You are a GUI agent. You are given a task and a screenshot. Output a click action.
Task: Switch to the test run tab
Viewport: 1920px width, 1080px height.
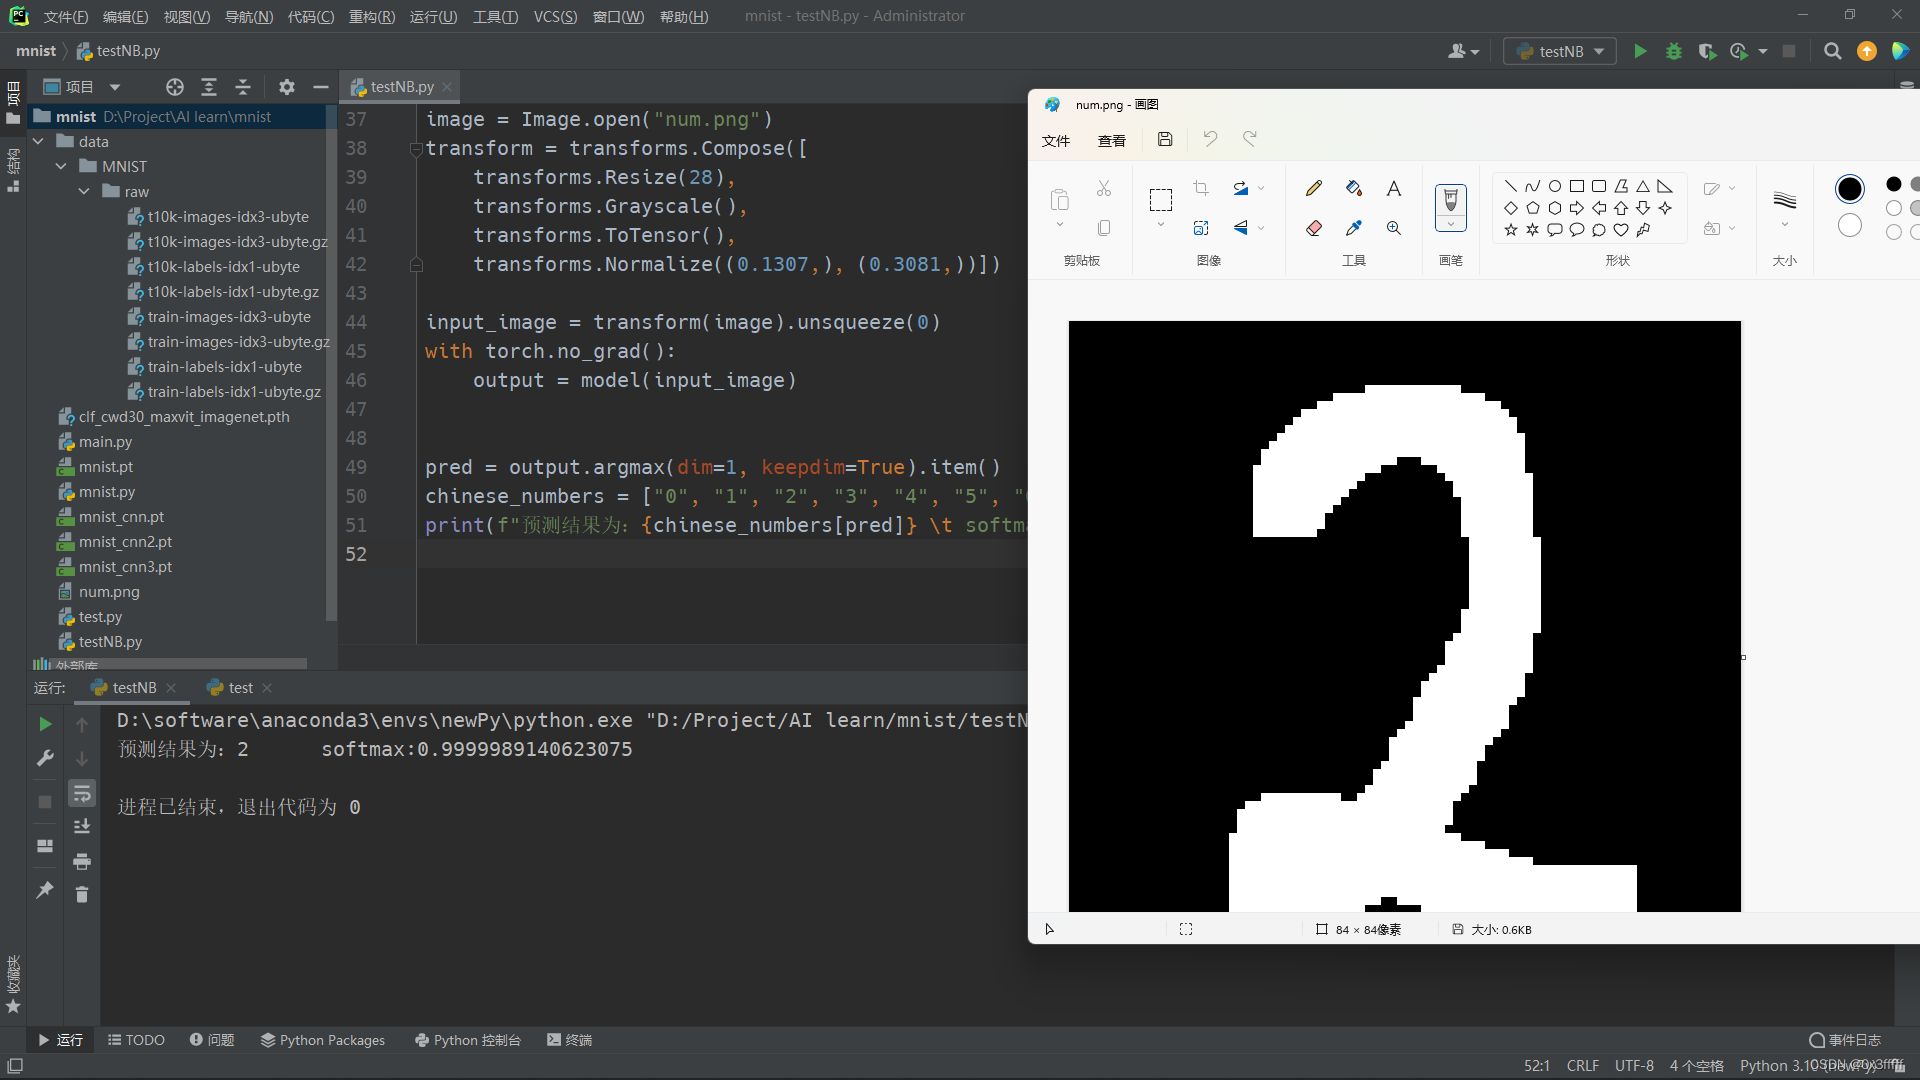(240, 688)
